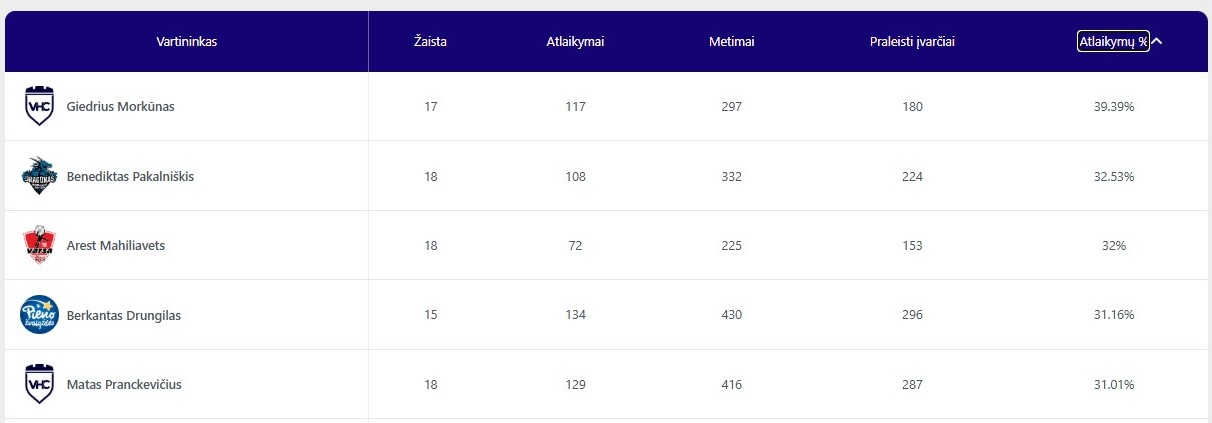Sort table by Atlaikymų % header
1212x423 pixels.
[x=1112, y=42]
